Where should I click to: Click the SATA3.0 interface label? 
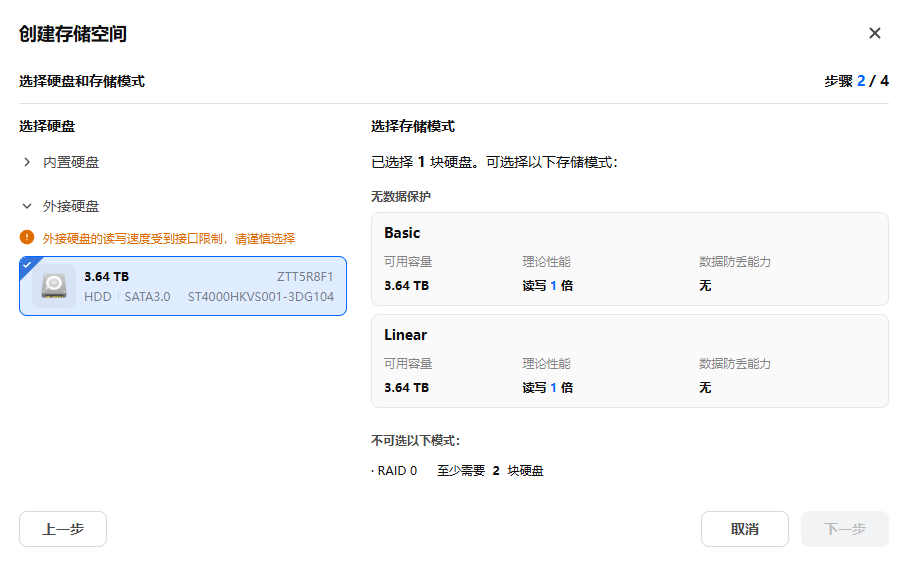click(x=147, y=297)
